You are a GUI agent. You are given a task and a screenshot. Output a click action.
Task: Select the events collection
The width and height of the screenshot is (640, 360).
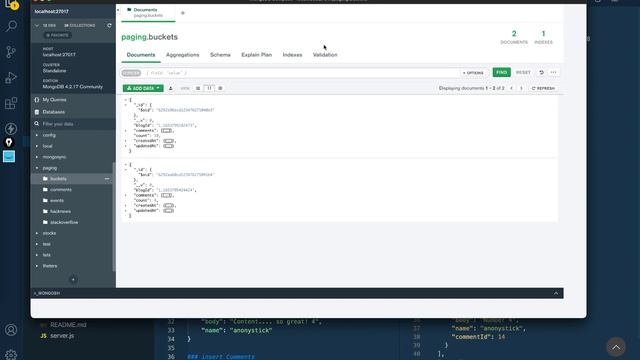tap(57, 200)
